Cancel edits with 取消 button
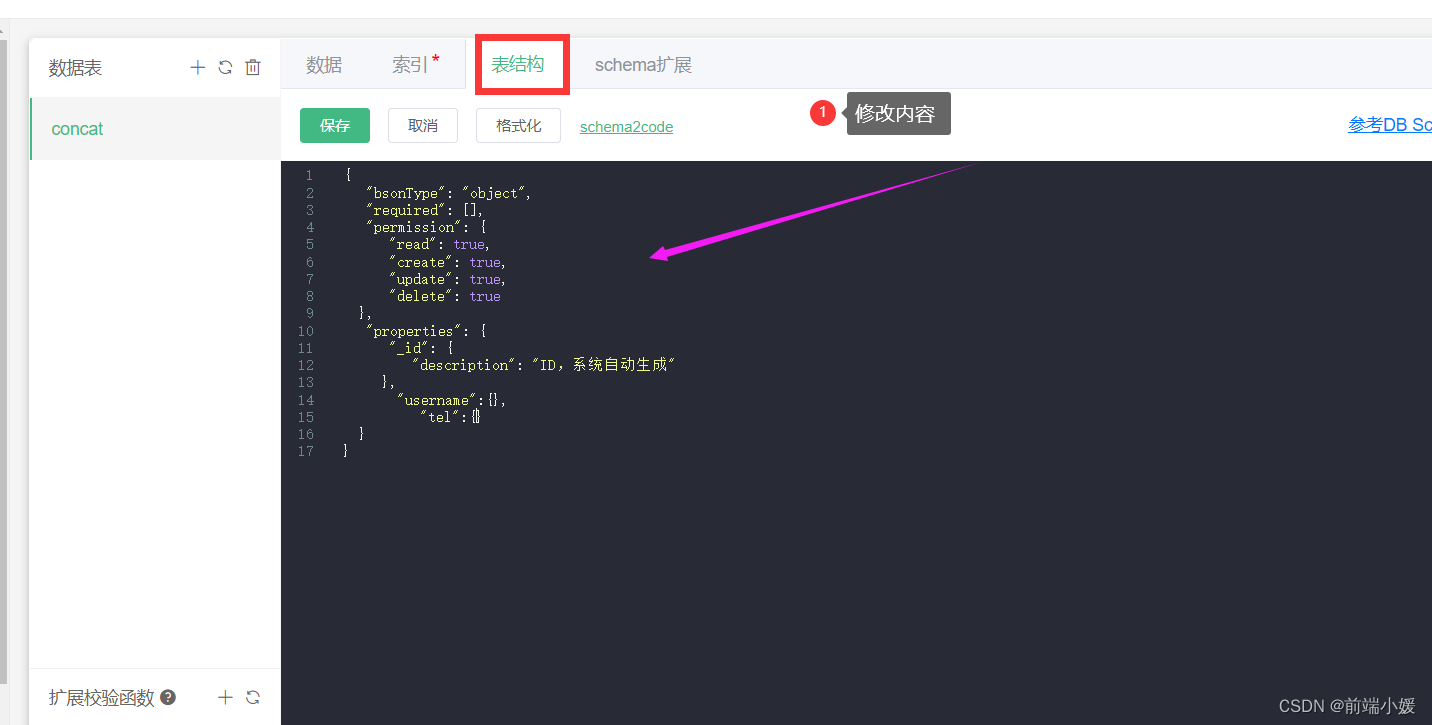Viewport: 1432px width, 725px height. click(423, 126)
